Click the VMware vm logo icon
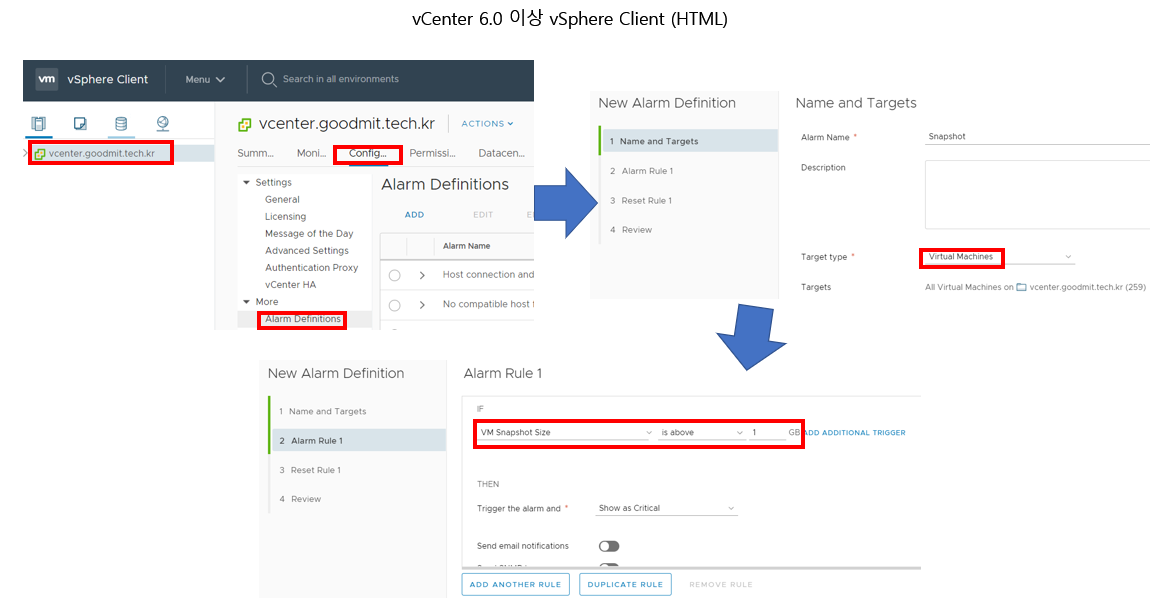This screenshot has height=604, width=1163. pos(47,79)
